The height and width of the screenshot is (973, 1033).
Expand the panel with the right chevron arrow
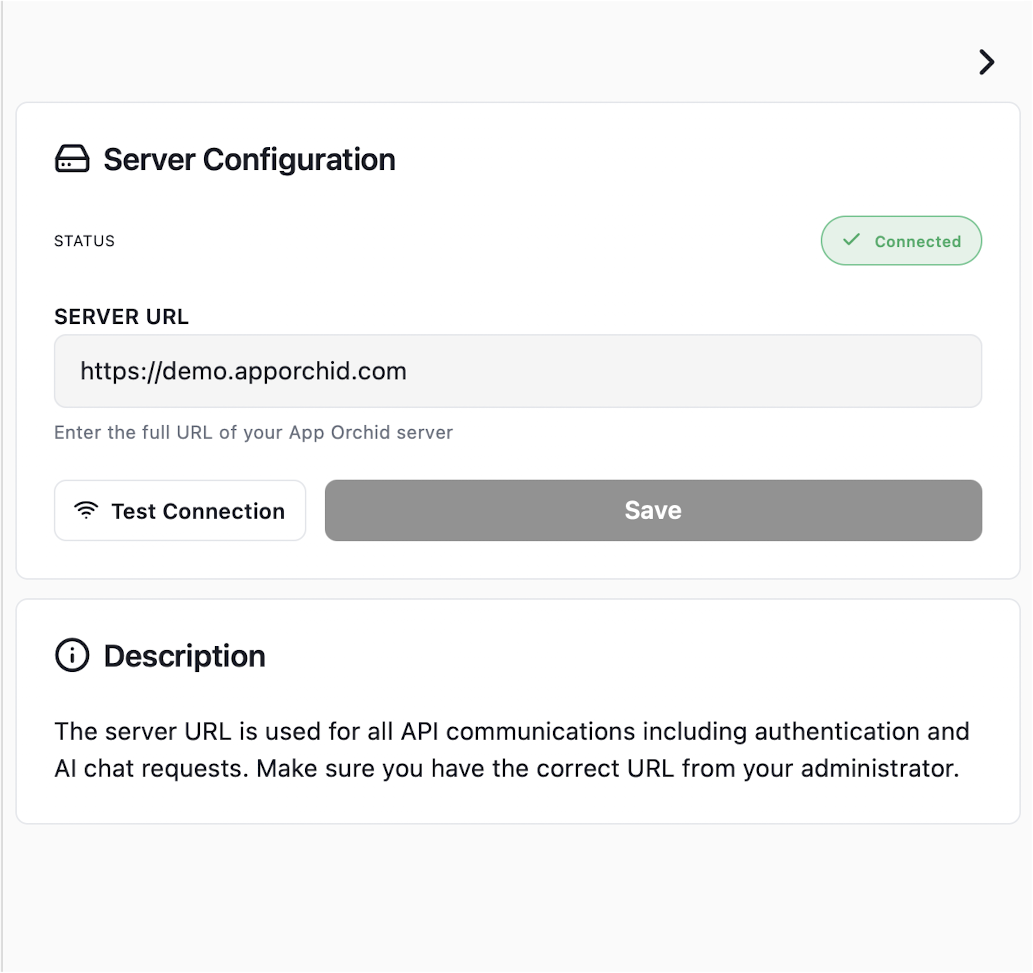pyautogui.click(x=986, y=62)
